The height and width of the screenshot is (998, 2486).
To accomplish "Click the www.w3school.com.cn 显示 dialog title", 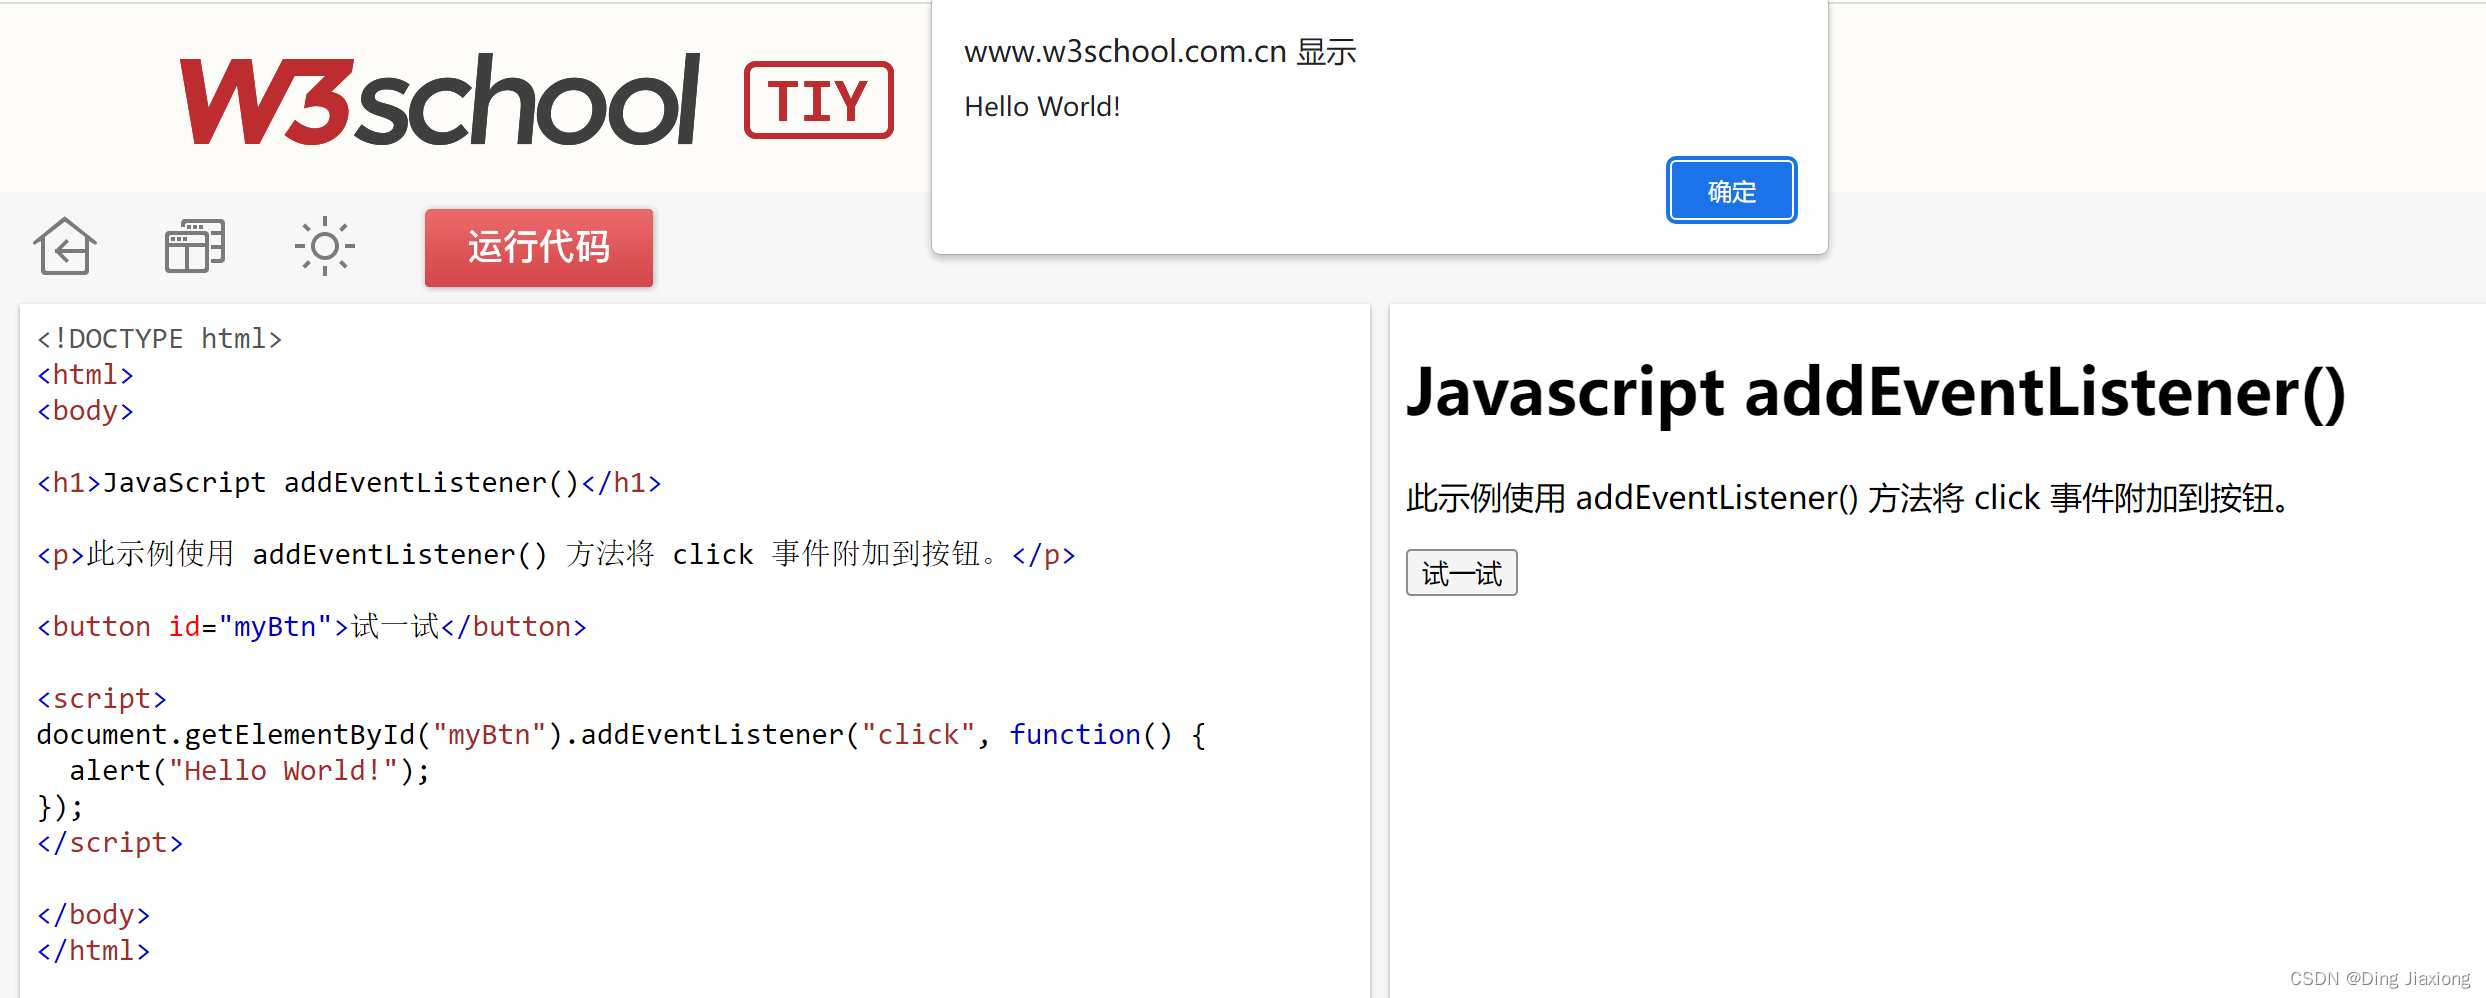I will pos(1160,52).
